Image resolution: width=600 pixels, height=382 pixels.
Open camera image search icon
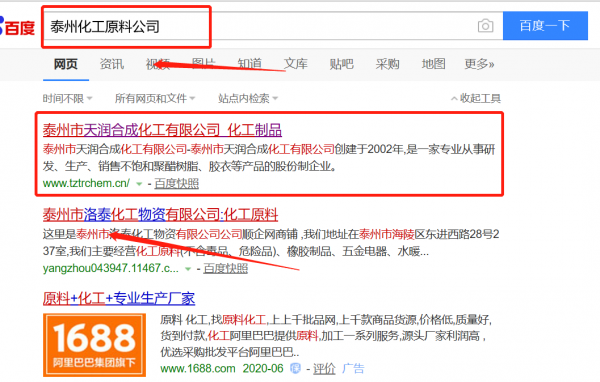pyautogui.click(x=485, y=26)
